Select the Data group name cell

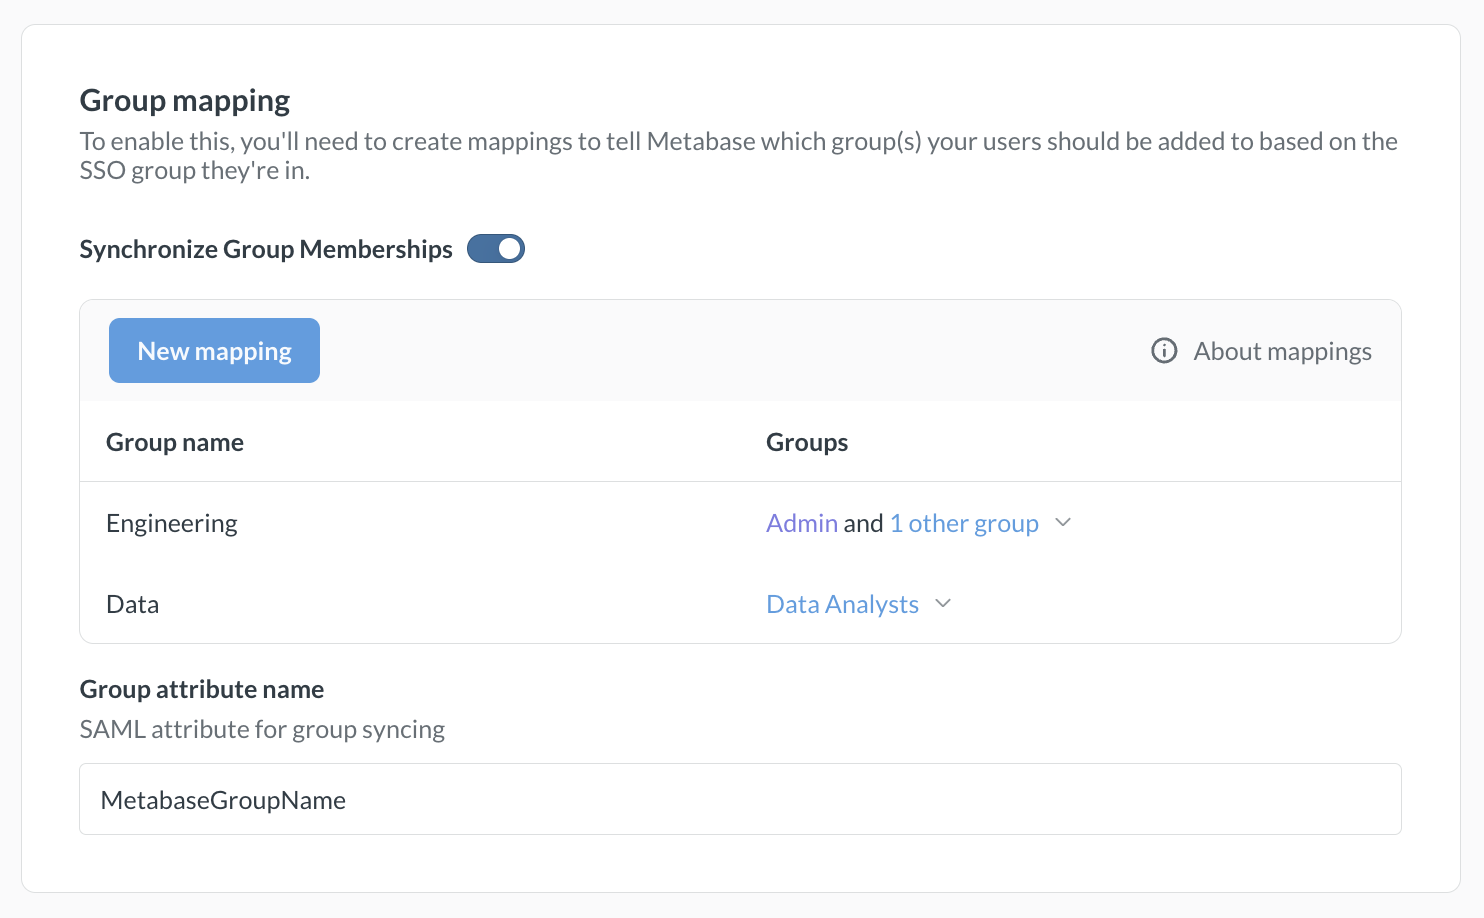pos(132,604)
